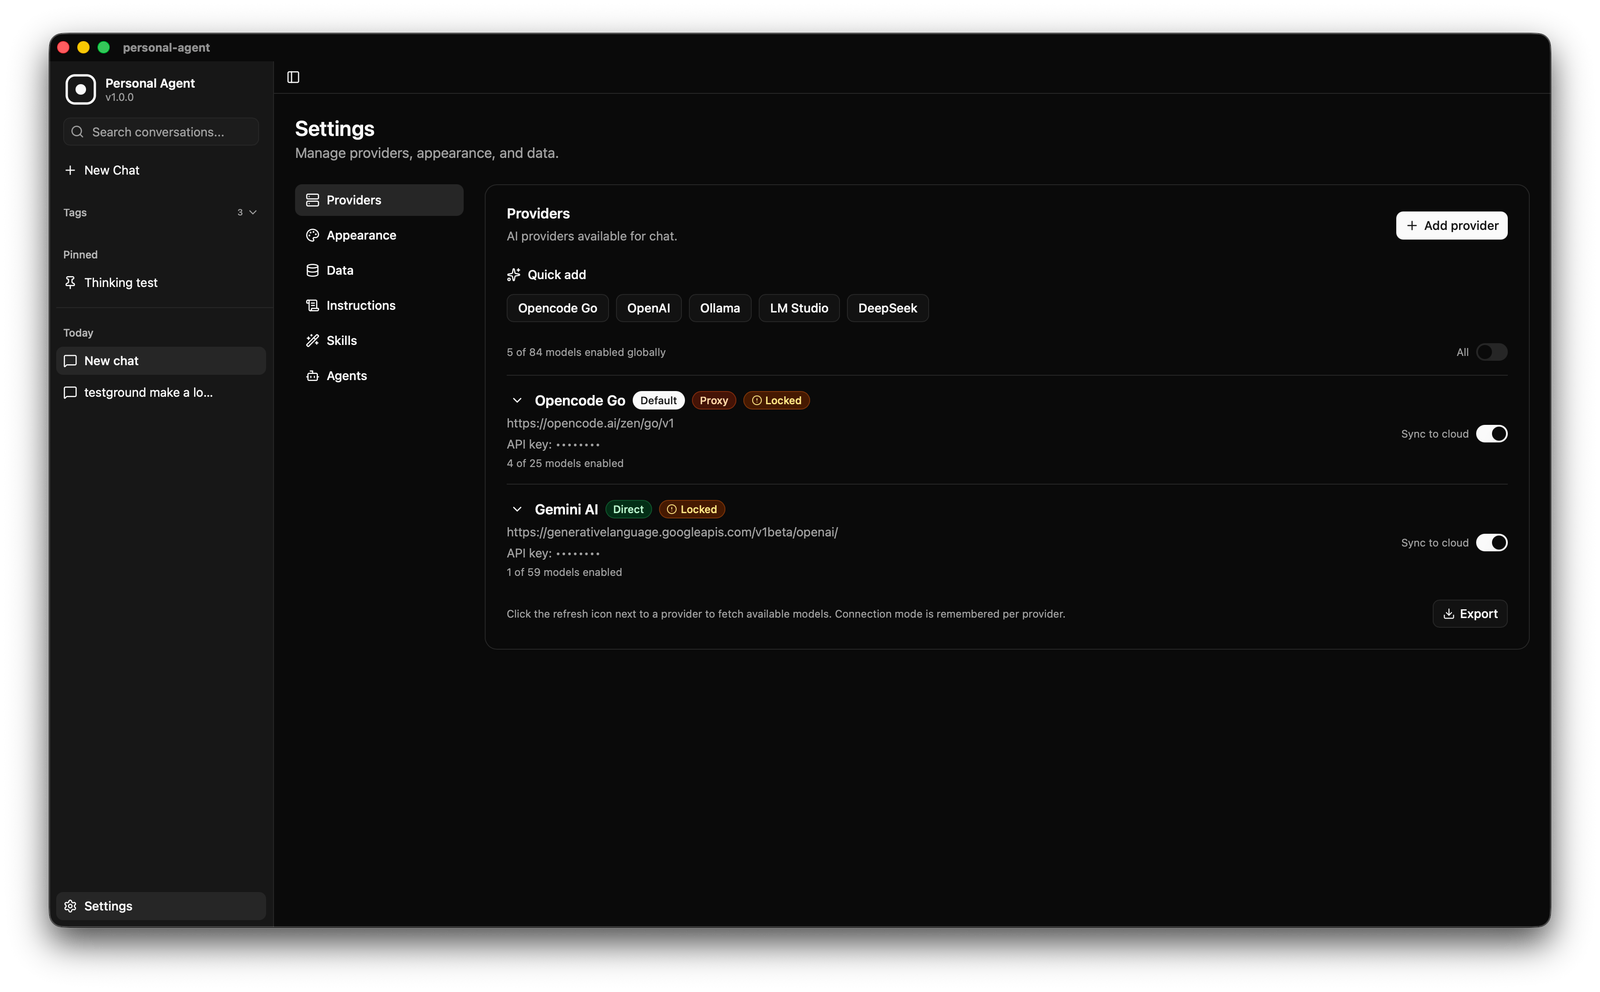1600x992 pixels.
Task: Open the testground make a lo... conversation
Action: [161, 393]
